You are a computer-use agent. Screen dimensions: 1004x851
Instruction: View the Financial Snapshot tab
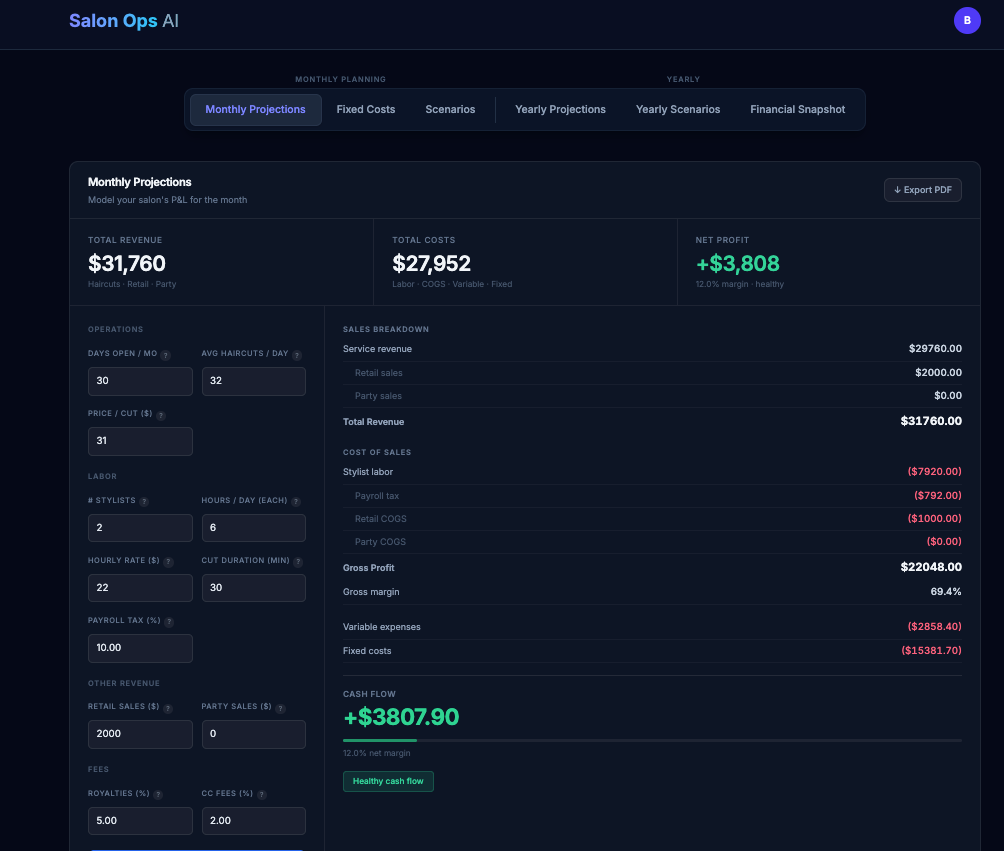click(x=797, y=109)
